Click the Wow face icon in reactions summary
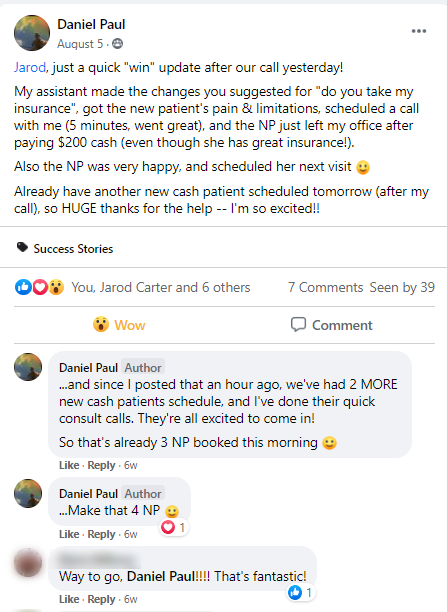The height and width of the screenshot is (612, 447). click(x=57, y=287)
